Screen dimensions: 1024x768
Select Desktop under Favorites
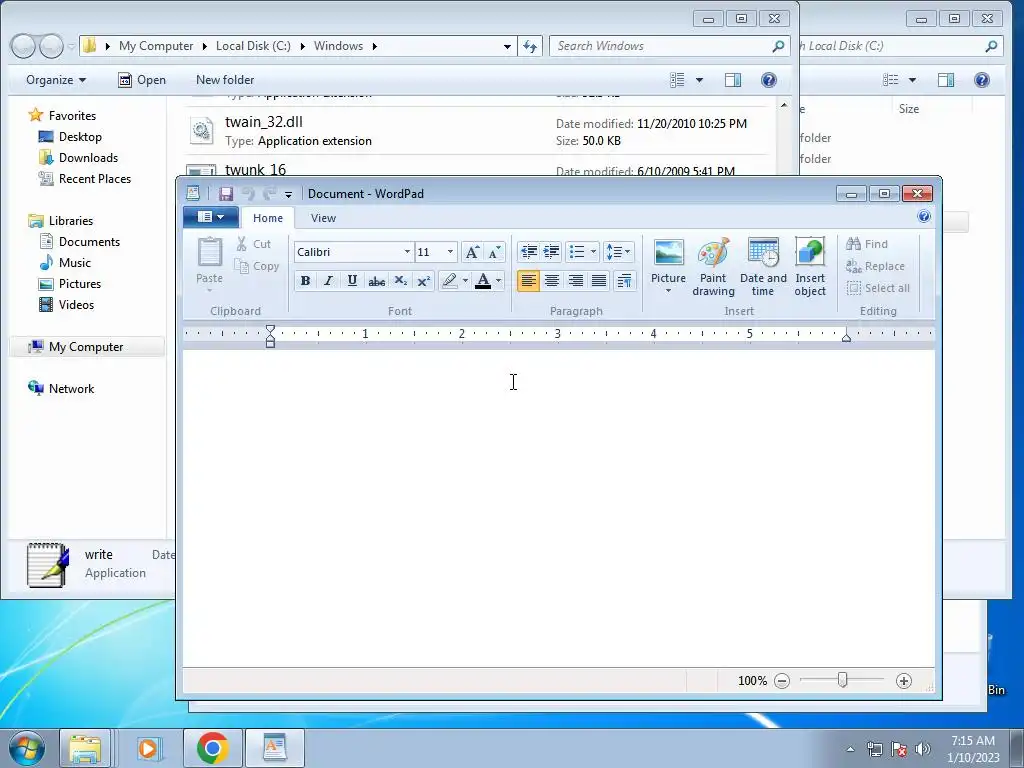pos(71,136)
